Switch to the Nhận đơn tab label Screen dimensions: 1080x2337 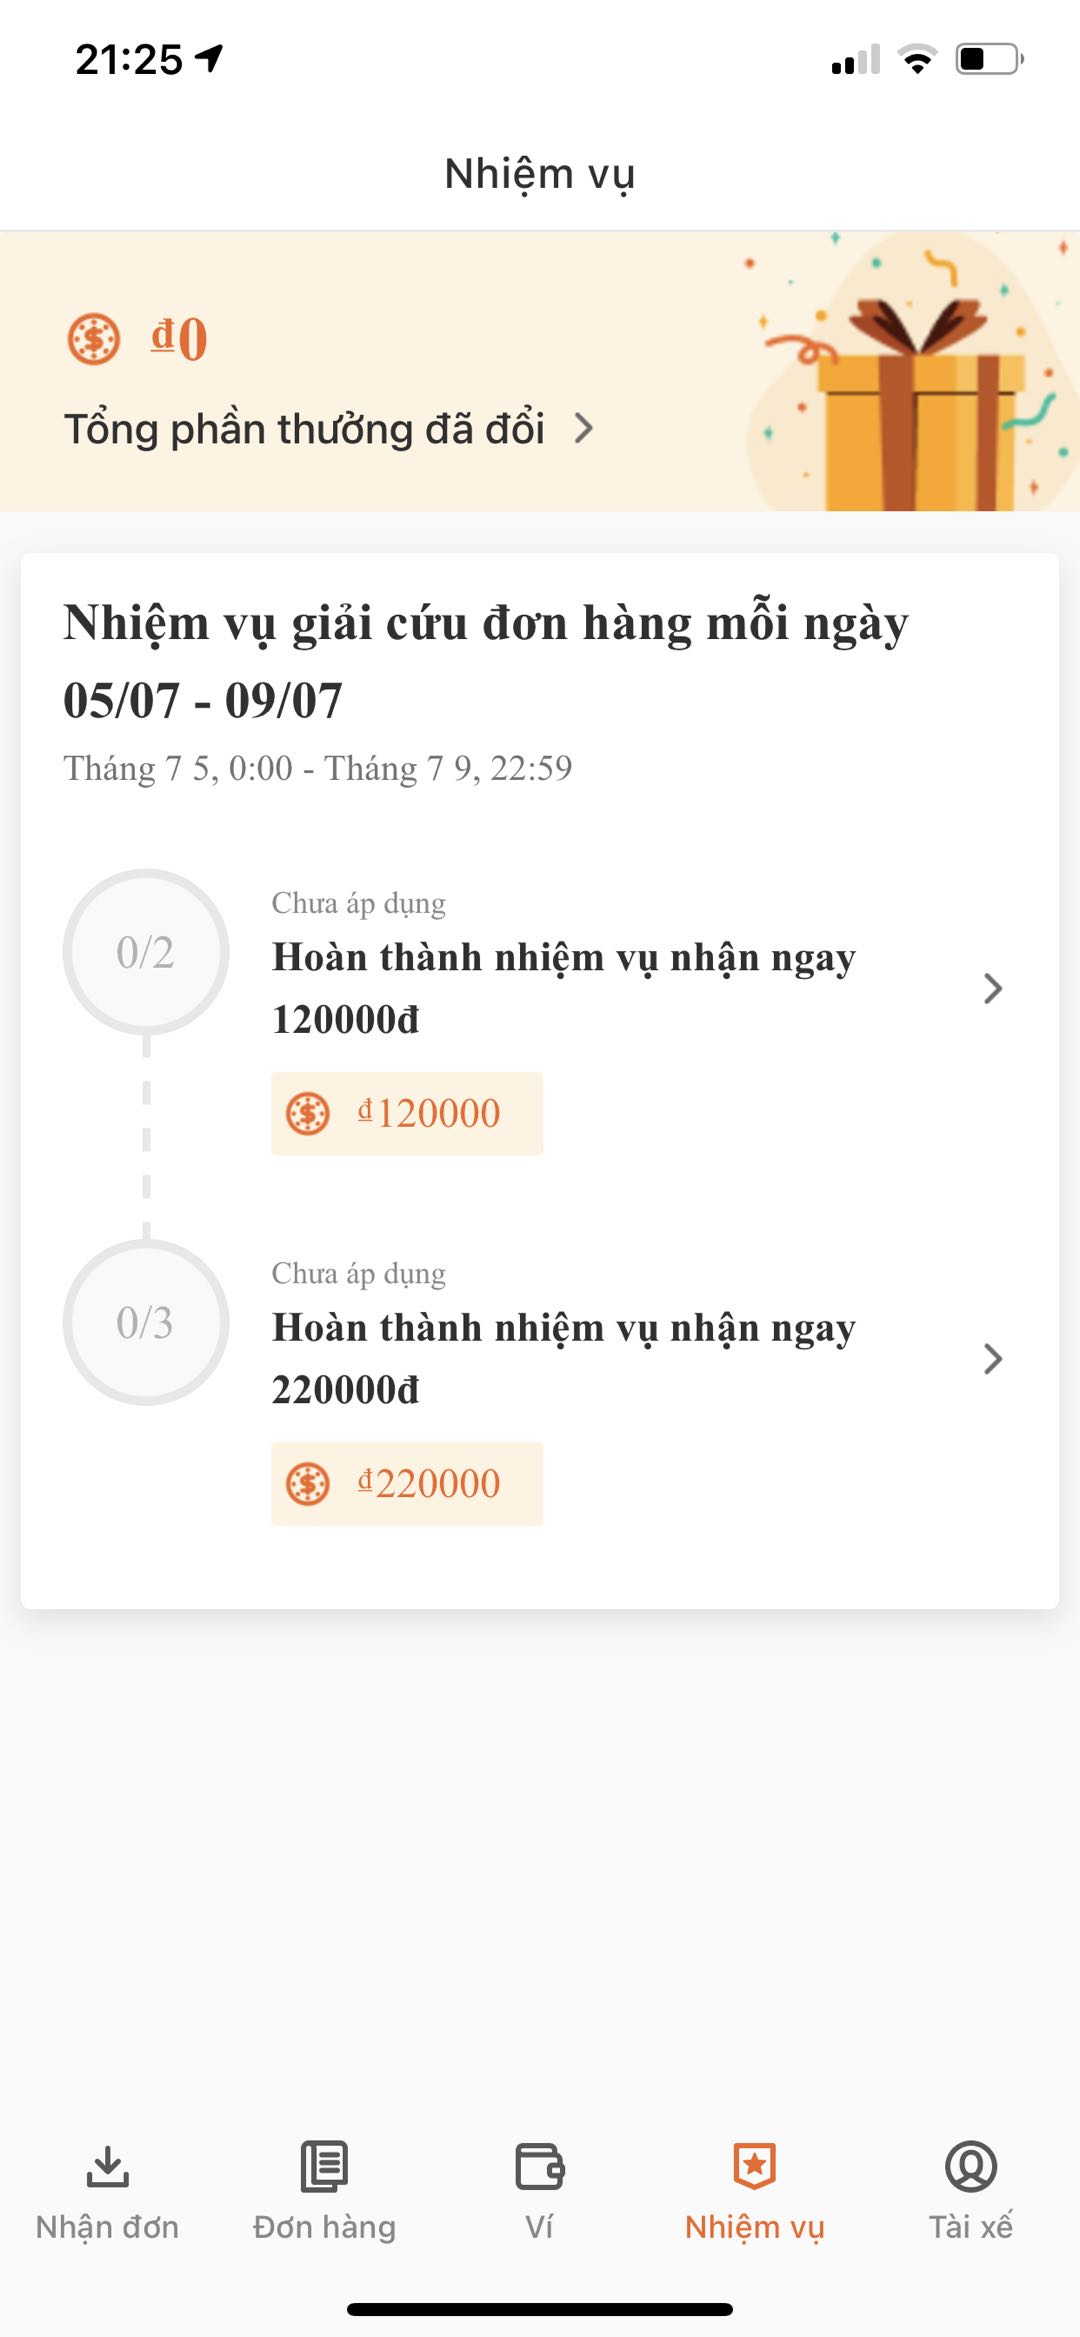click(x=107, y=2227)
